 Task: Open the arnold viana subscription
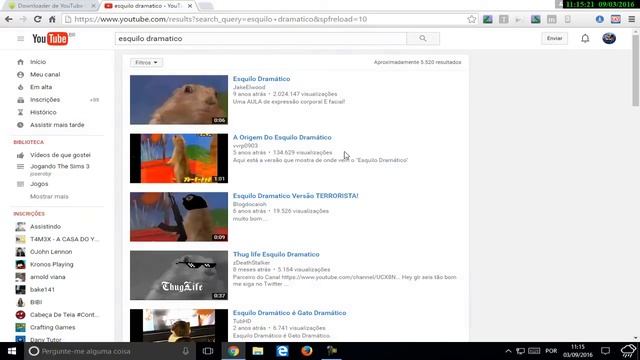47,277
